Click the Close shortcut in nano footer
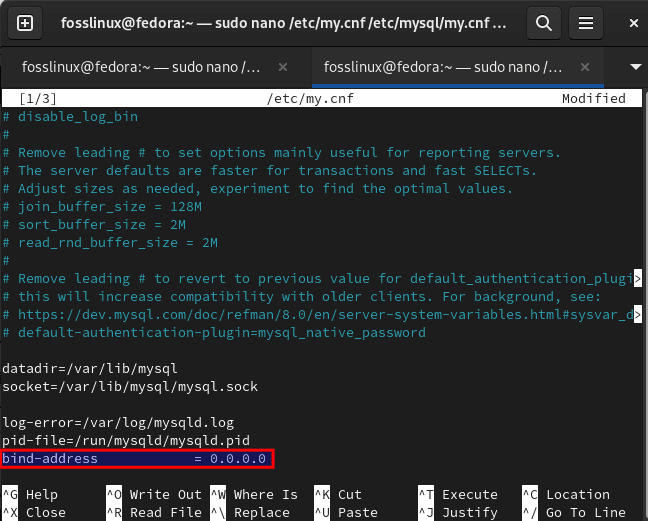 click(34, 513)
